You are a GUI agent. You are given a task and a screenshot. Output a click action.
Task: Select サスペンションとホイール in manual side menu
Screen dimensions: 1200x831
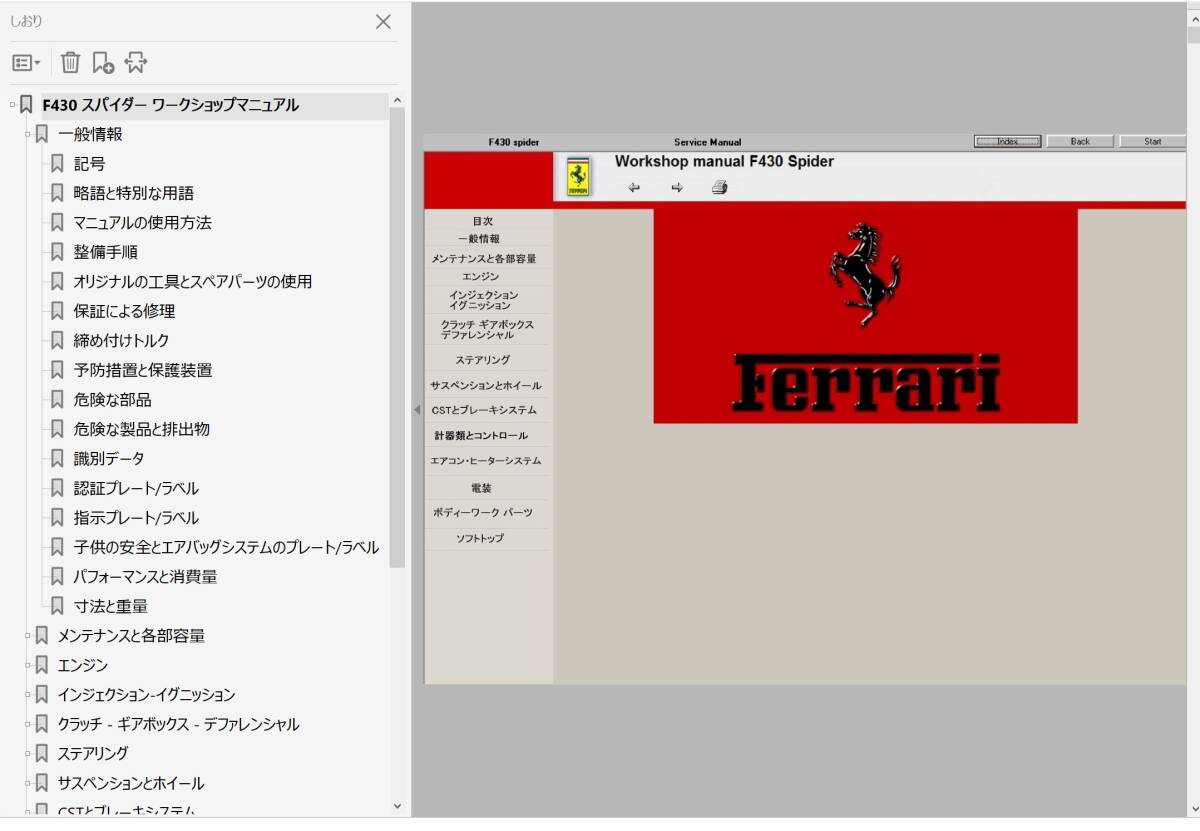coord(486,385)
